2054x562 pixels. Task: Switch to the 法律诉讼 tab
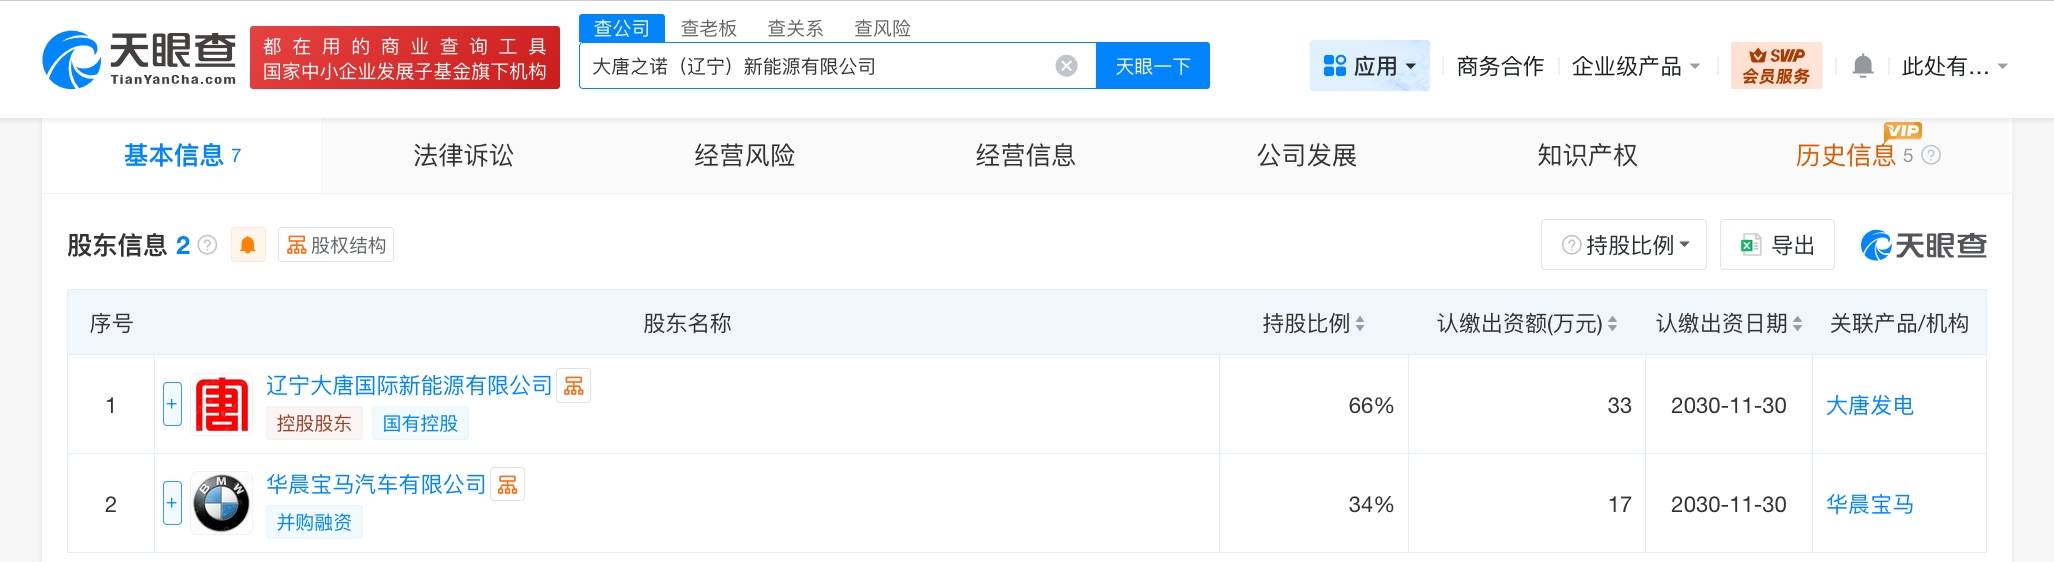pyautogui.click(x=463, y=155)
